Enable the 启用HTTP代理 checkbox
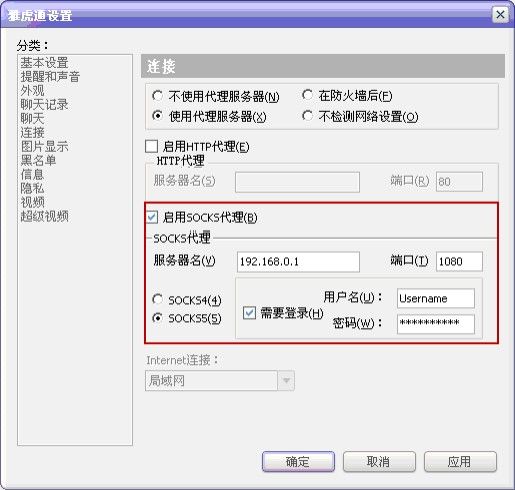515x490 pixels. pos(152,146)
